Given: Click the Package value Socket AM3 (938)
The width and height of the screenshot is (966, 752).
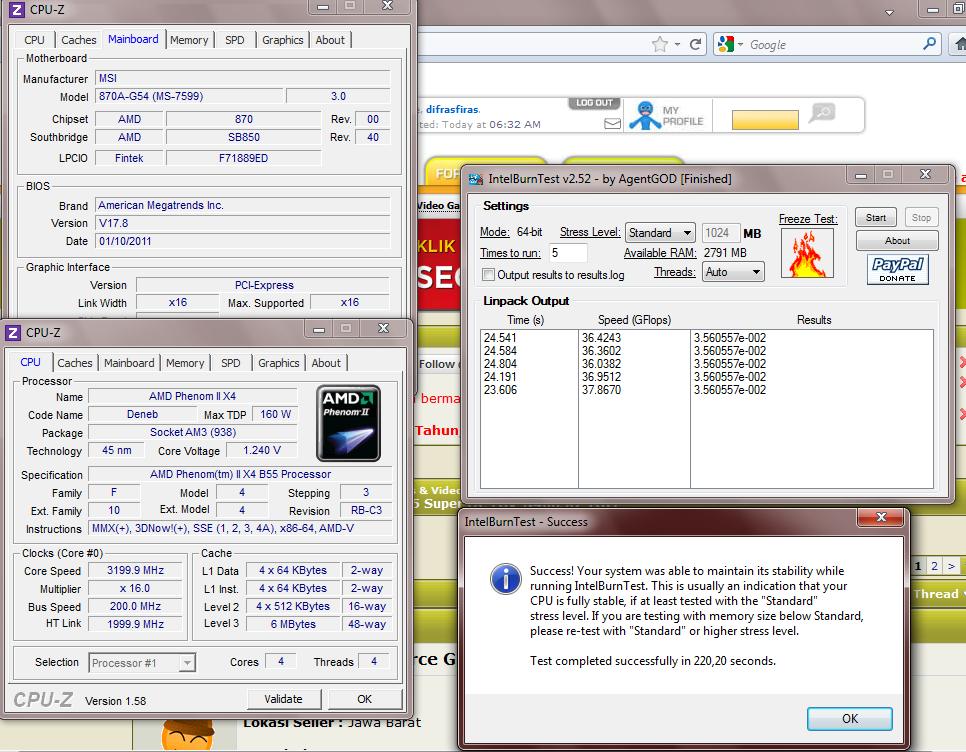Looking at the screenshot, I should pyautogui.click(x=193, y=432).
